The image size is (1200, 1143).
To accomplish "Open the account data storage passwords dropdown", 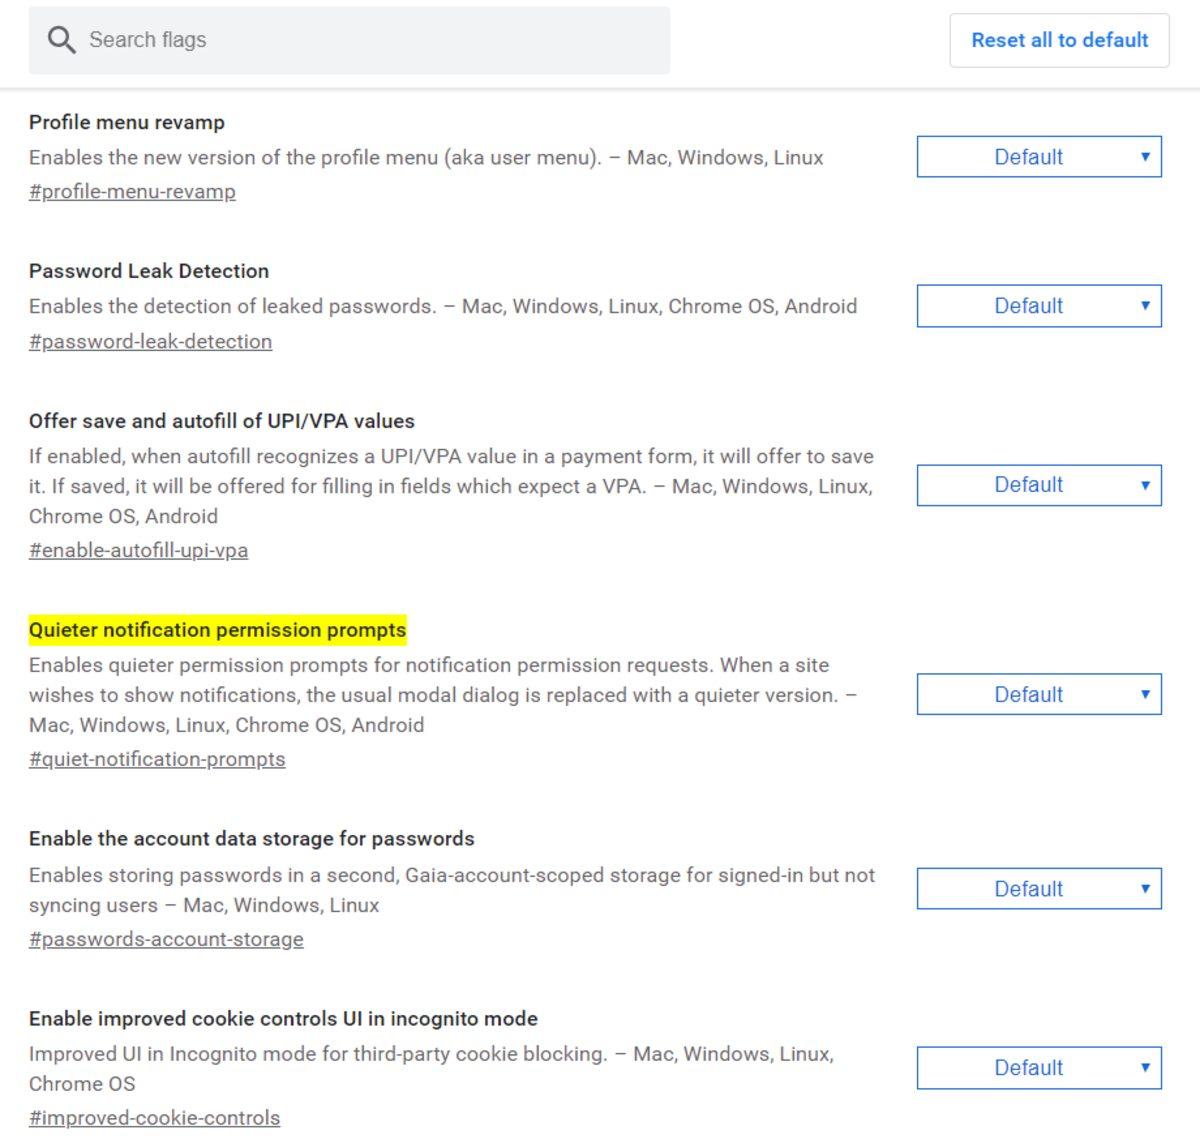I will point(1038,889).
